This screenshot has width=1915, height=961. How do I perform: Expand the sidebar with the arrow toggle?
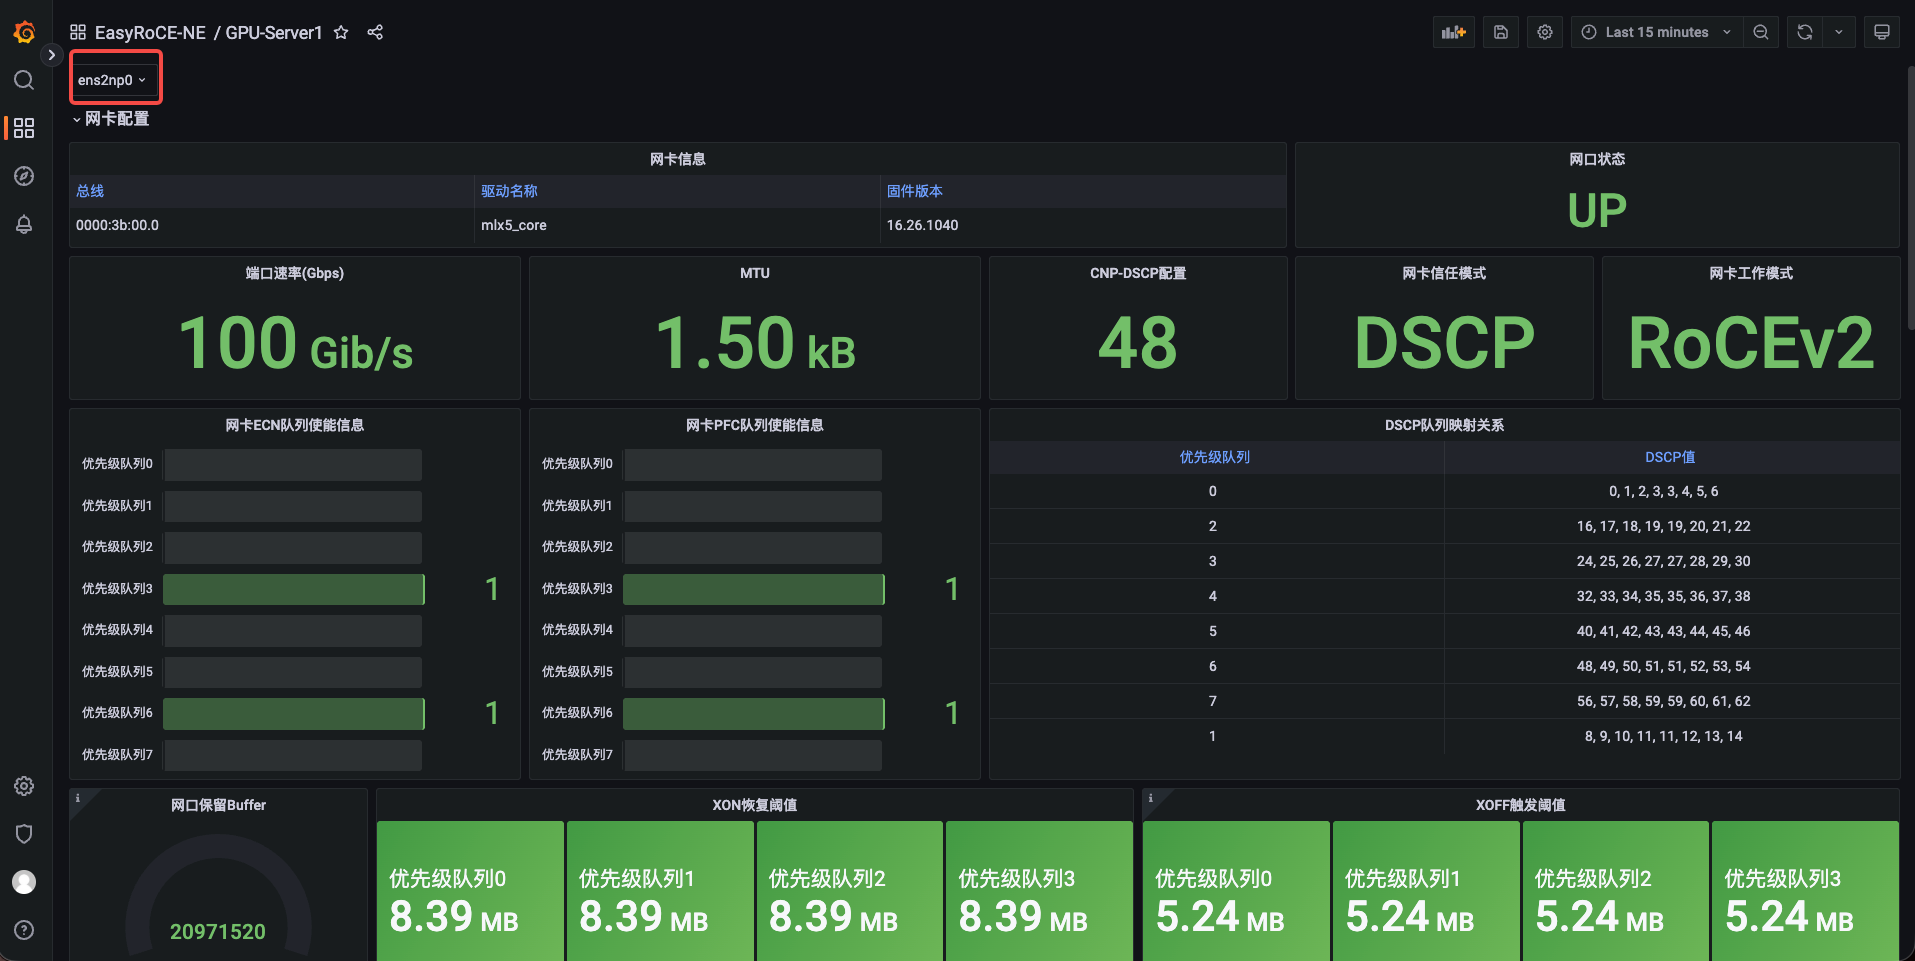[x=51, y=55]
